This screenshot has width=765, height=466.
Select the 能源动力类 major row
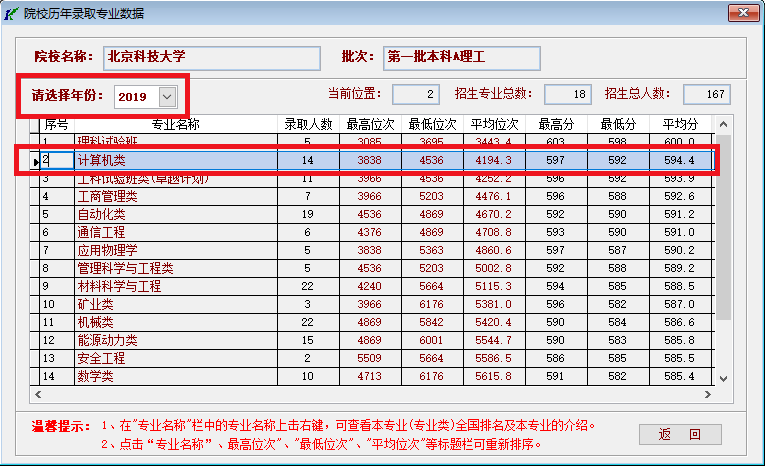click(372, 341)
